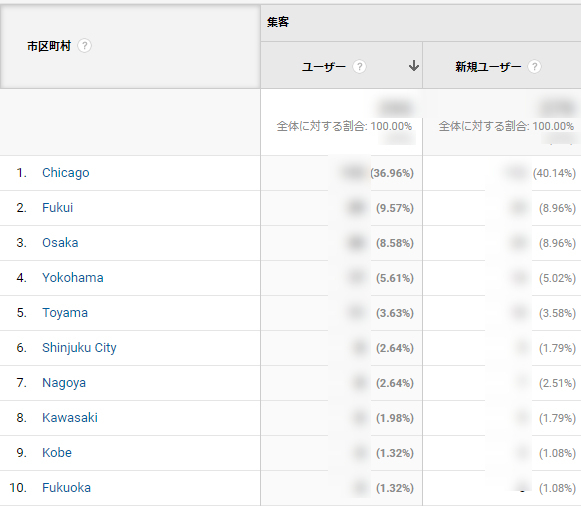Sort by the ユーザー column header
The height and width of the screenshot is (506, 581).
point(324,67)
